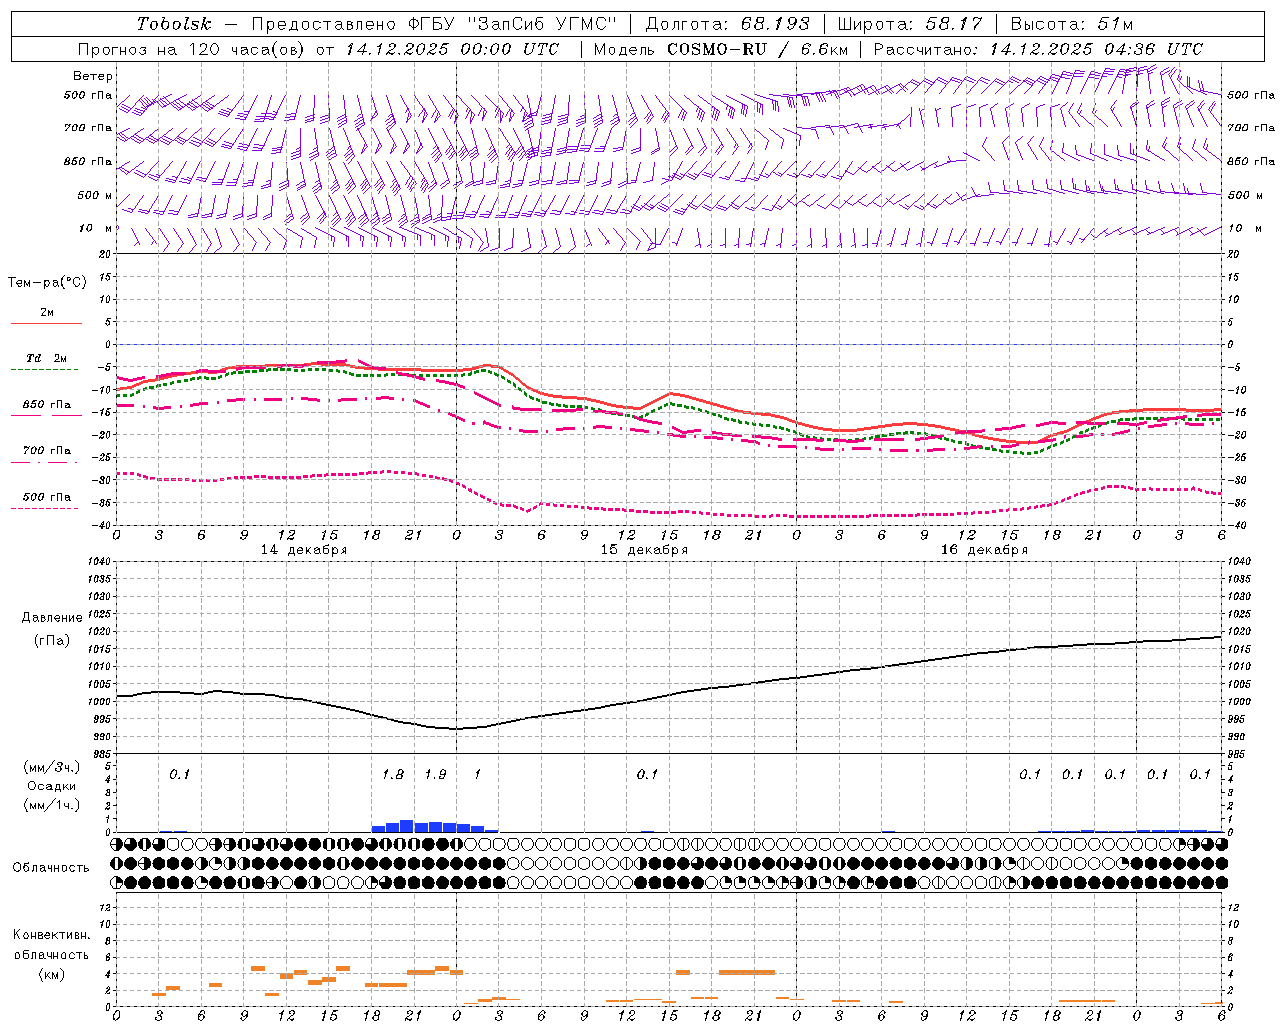Screen dimensions: 1280x1024
Task: Click forecast start '14.12.2025 00:00 UTC'
Action: tap(453, 49)
